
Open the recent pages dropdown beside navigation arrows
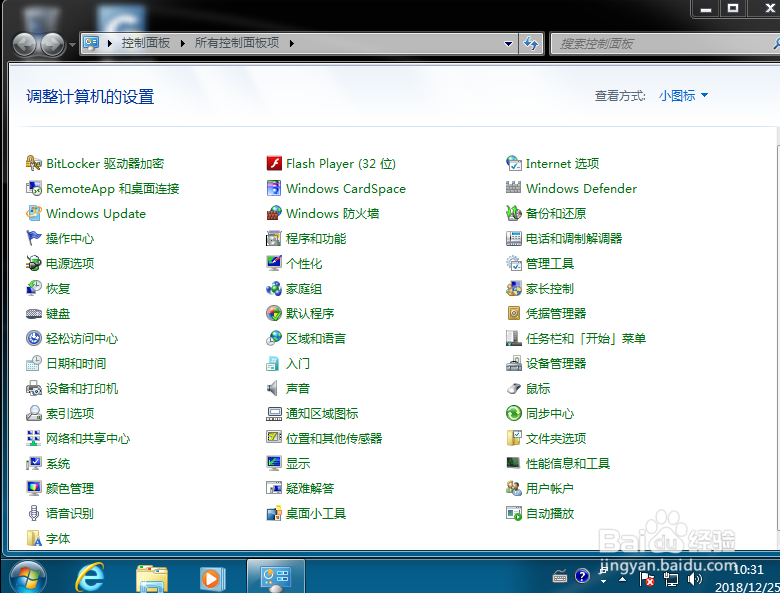tap(72, 45)
